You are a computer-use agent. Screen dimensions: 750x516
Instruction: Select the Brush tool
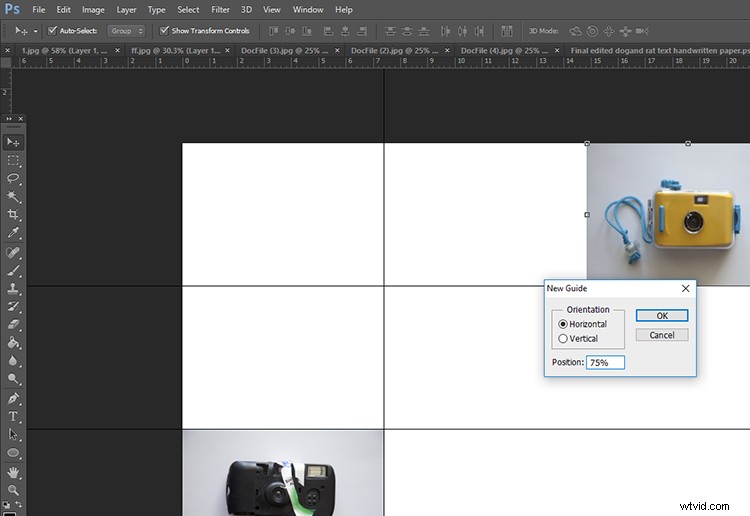tap(13, 270)
